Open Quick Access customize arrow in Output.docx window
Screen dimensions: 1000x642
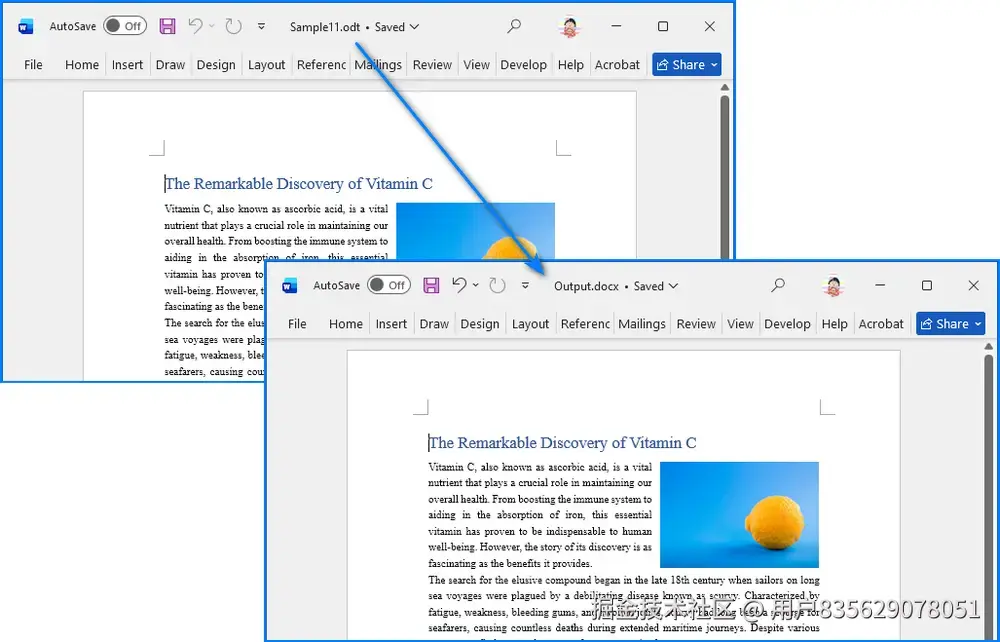click(x=526, y=285)
